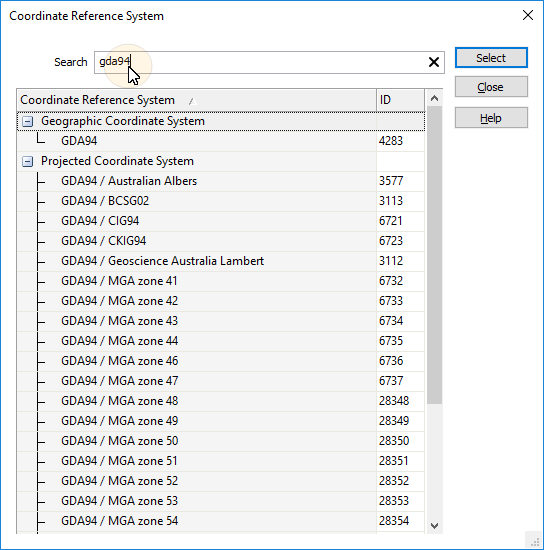Choose GDA94 / Australian Albers

(221, 181)
